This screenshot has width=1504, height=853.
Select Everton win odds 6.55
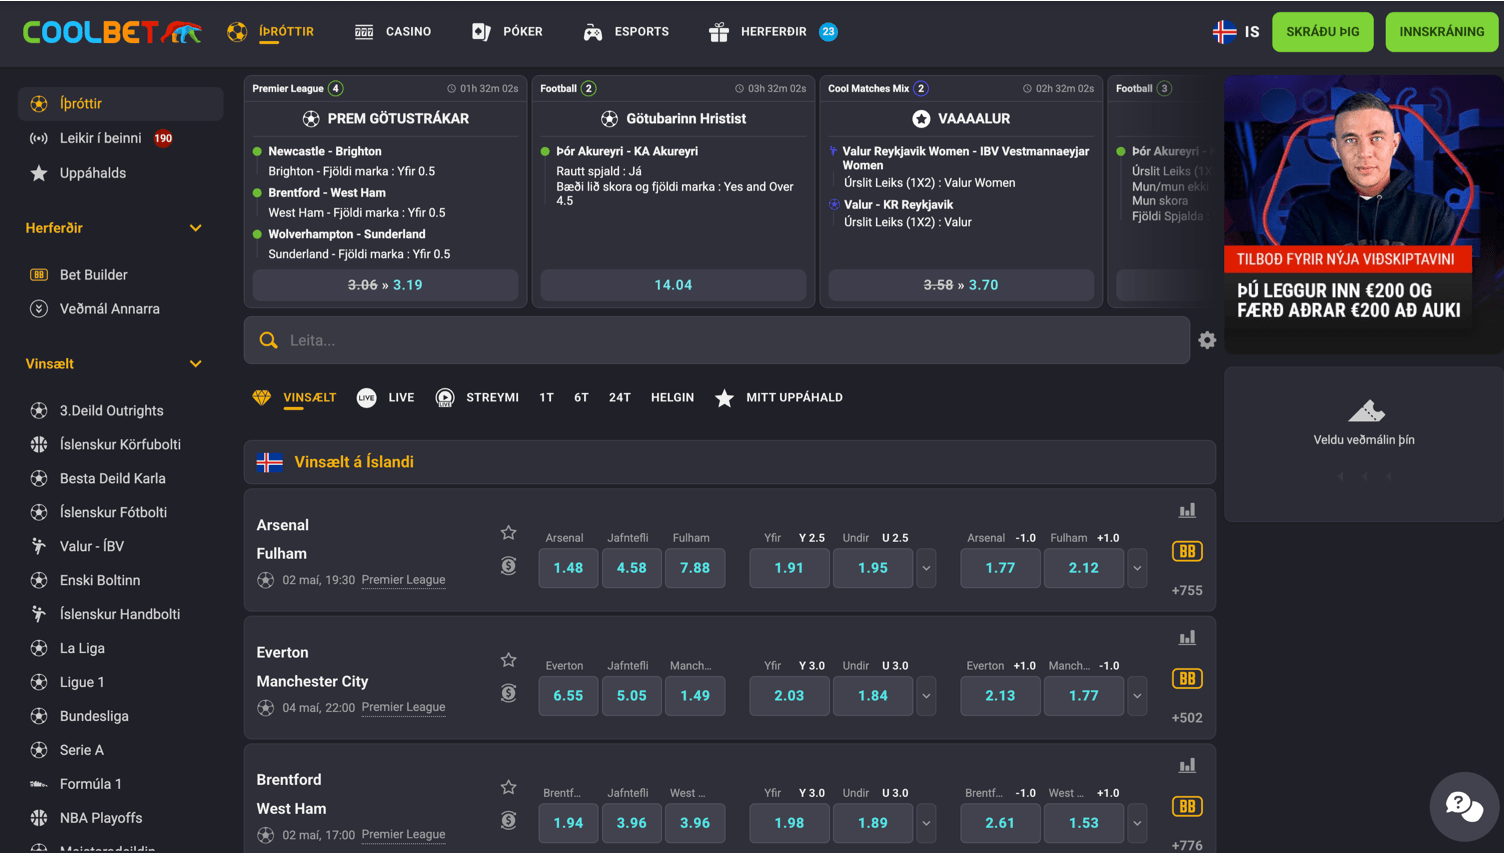(x=568, y=696)
